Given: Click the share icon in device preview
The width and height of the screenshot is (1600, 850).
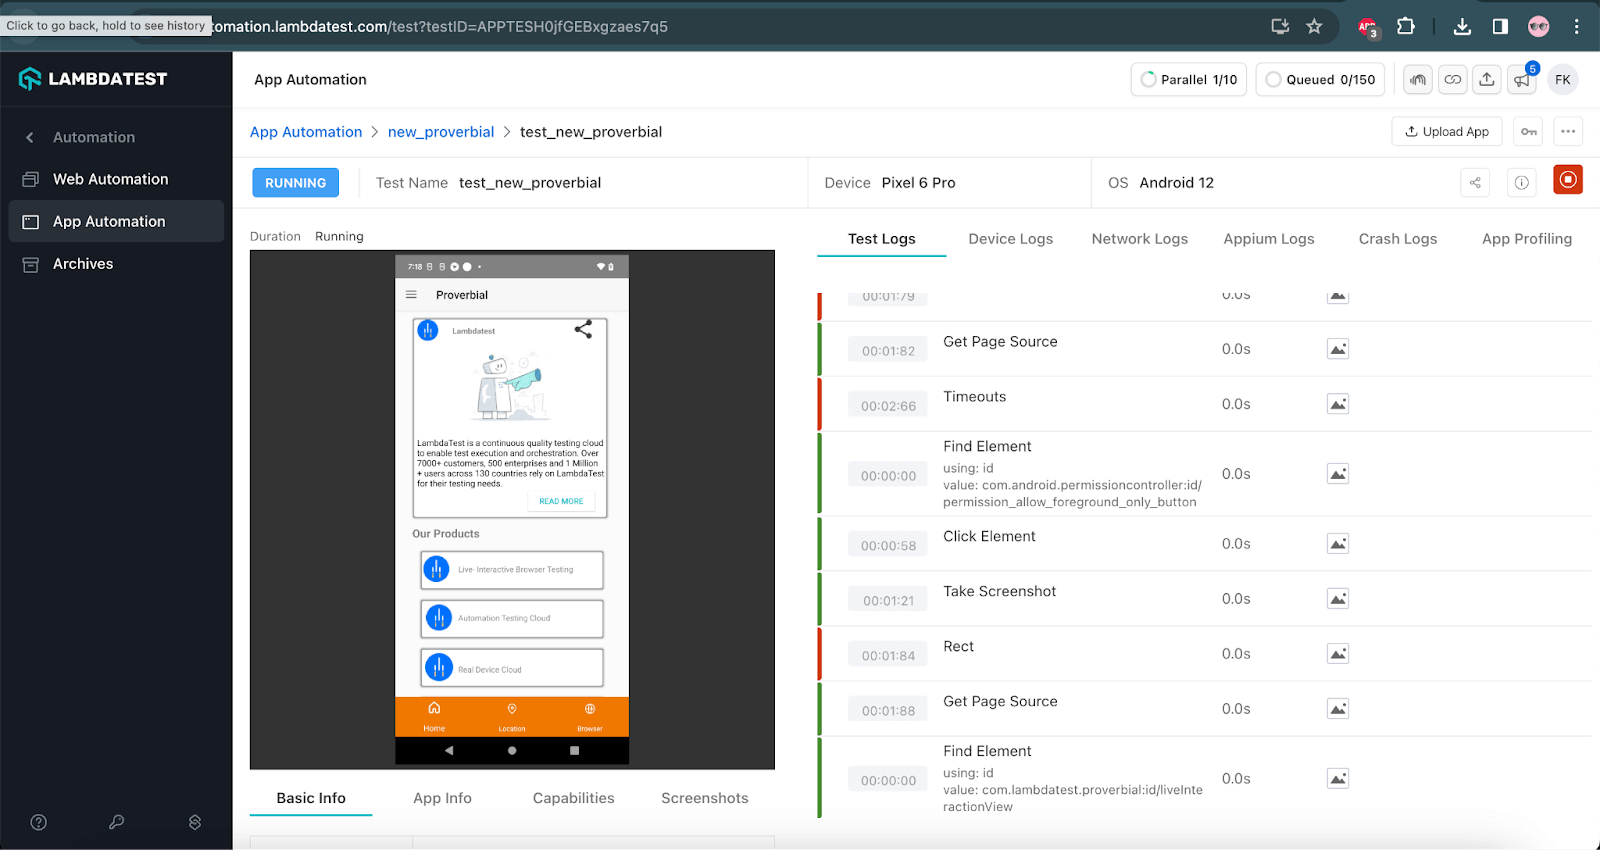Looking at the screenshot, I should [x=583, y=329].
